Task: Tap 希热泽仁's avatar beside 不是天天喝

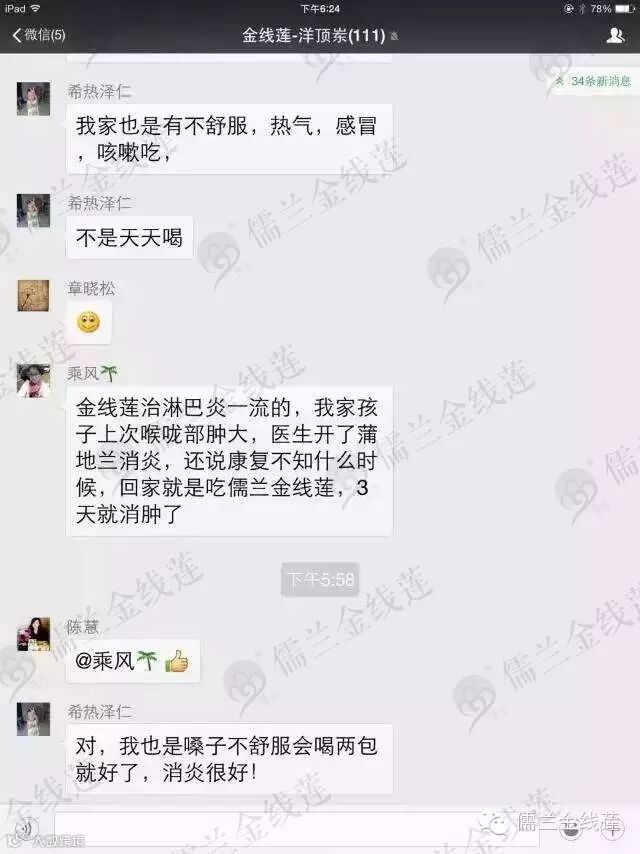Action: (33, 210)
